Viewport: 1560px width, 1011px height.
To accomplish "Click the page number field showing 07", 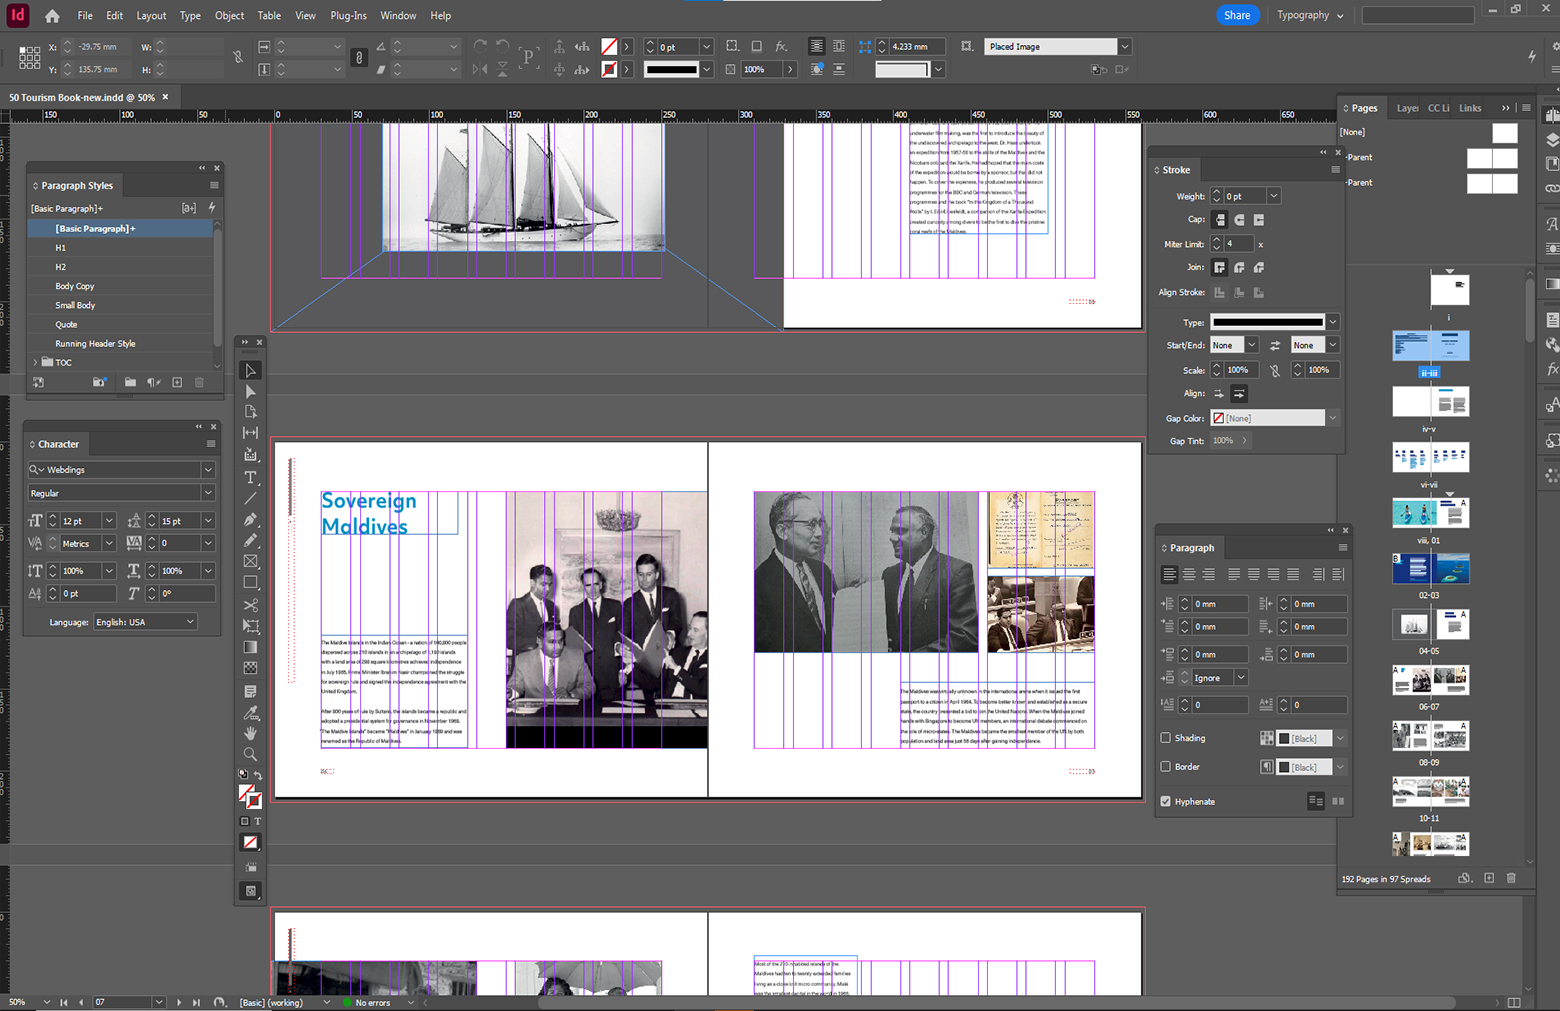I will pyautogui.click(x=122, y=1002).
